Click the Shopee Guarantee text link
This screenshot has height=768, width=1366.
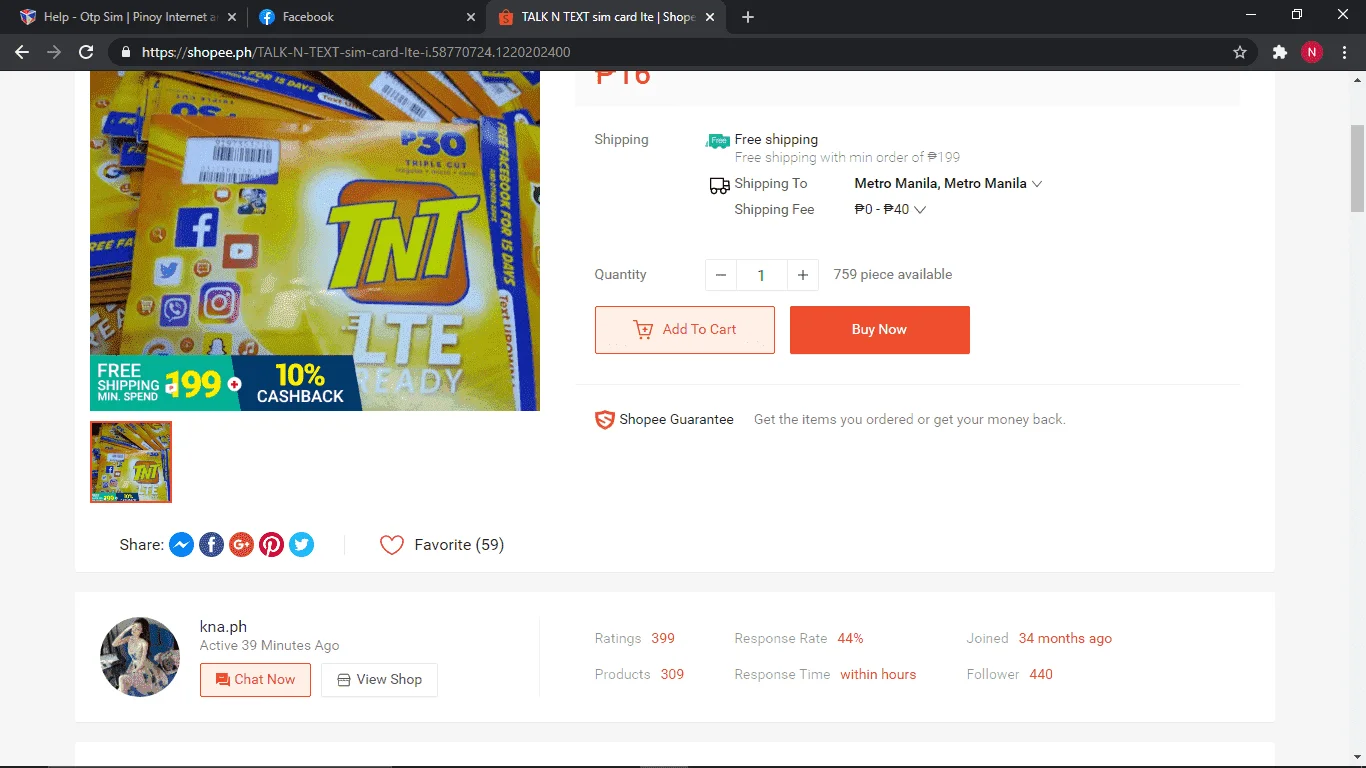coord(676,420)
